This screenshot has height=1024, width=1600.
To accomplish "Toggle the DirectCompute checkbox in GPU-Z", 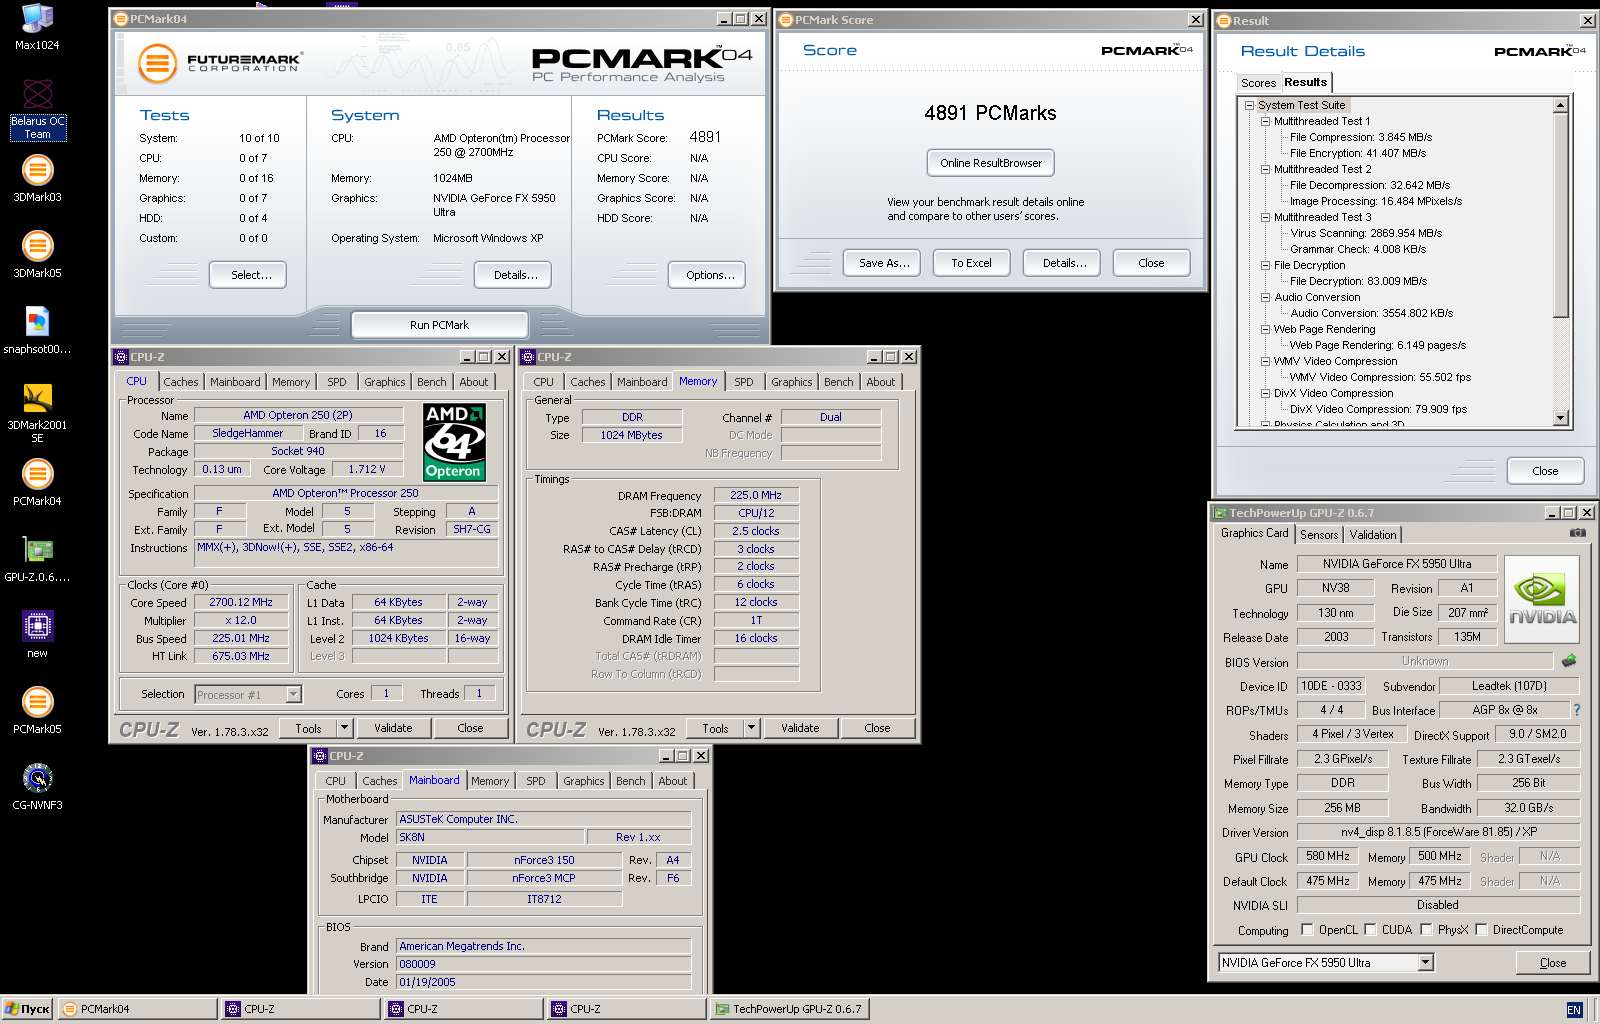I will (1481, 929).
